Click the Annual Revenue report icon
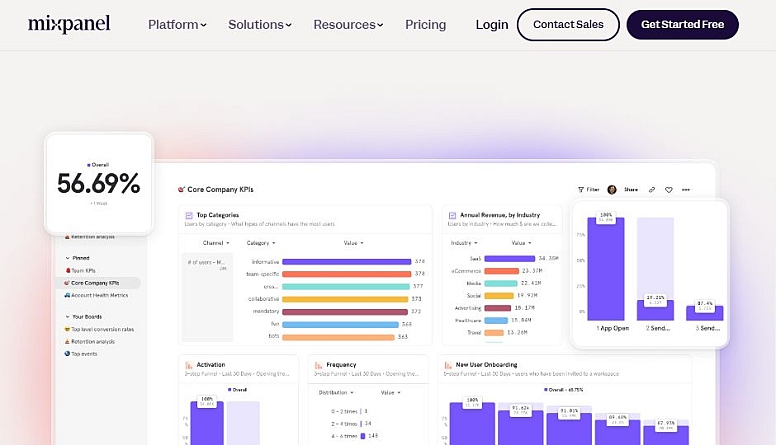Image resolution: width=776 pixels, height=445 pixels. (x=452, y=215)
